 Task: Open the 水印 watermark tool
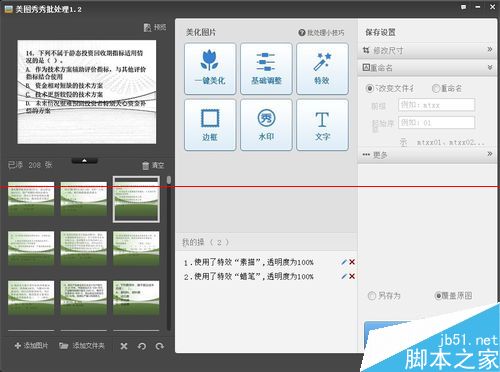tap(266, 125)
